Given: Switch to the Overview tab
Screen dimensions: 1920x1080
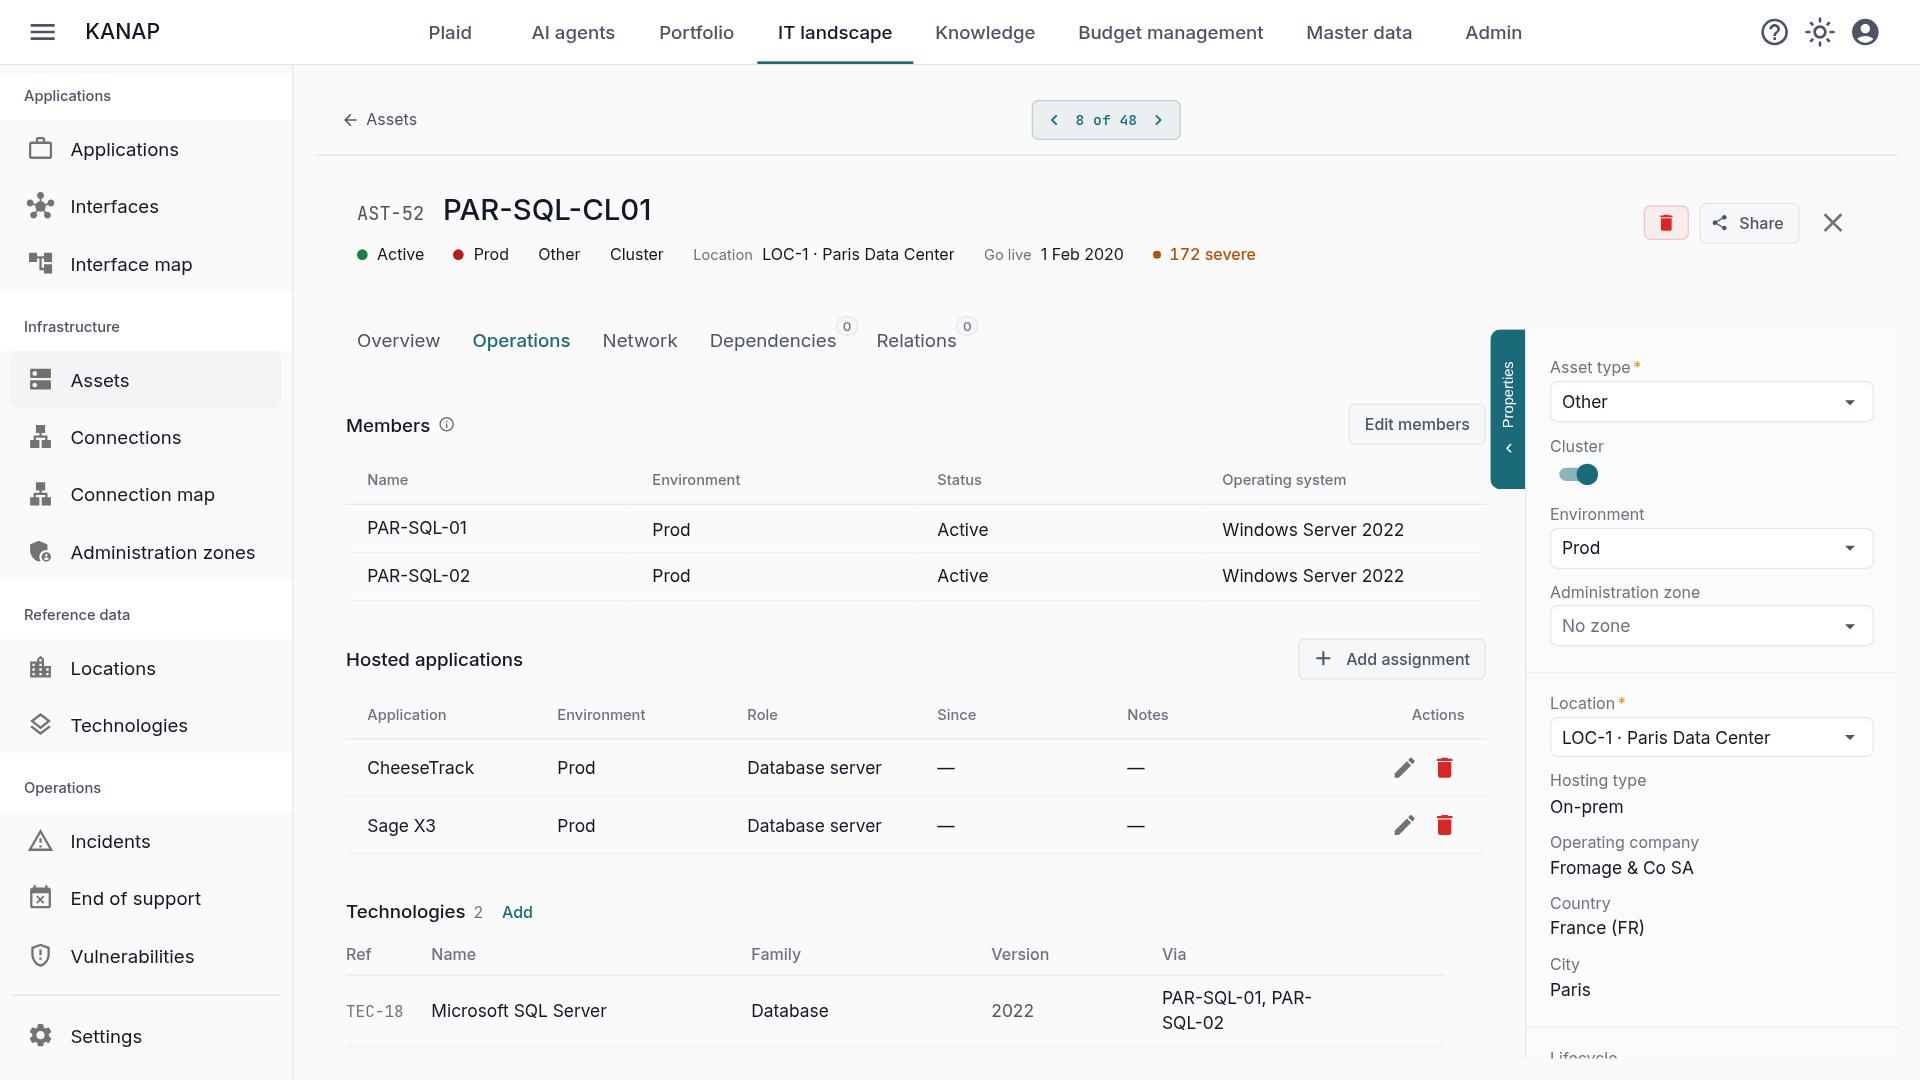Looking at the screenshot, I should [x=398, y=341].
